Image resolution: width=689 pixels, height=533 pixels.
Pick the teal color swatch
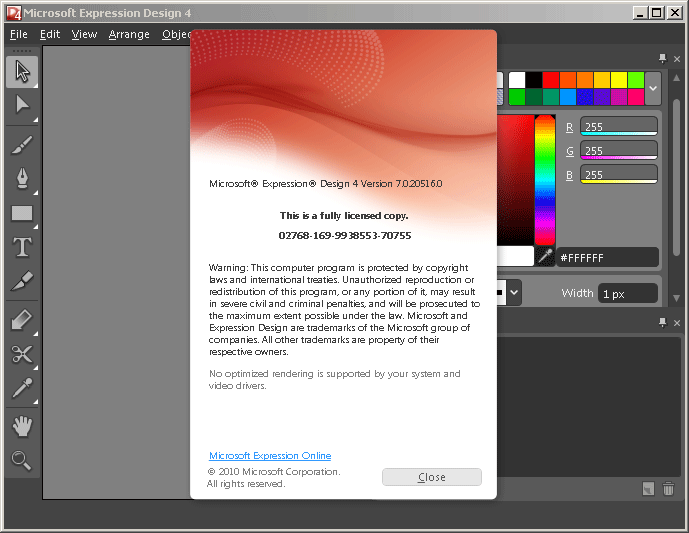click(x=551, y=97)
